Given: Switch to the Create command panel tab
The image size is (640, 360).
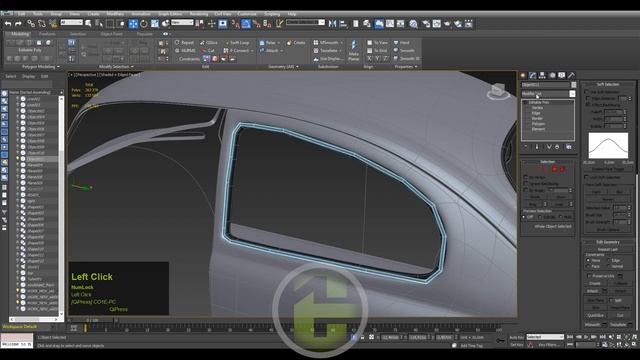Looking at the screenshot, I should click(523, 76).
